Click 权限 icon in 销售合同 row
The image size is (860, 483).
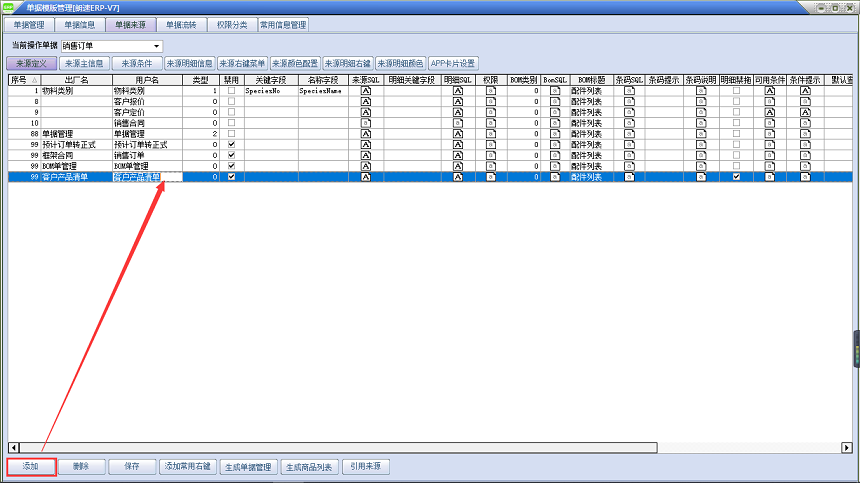click(x=491, y=123)
